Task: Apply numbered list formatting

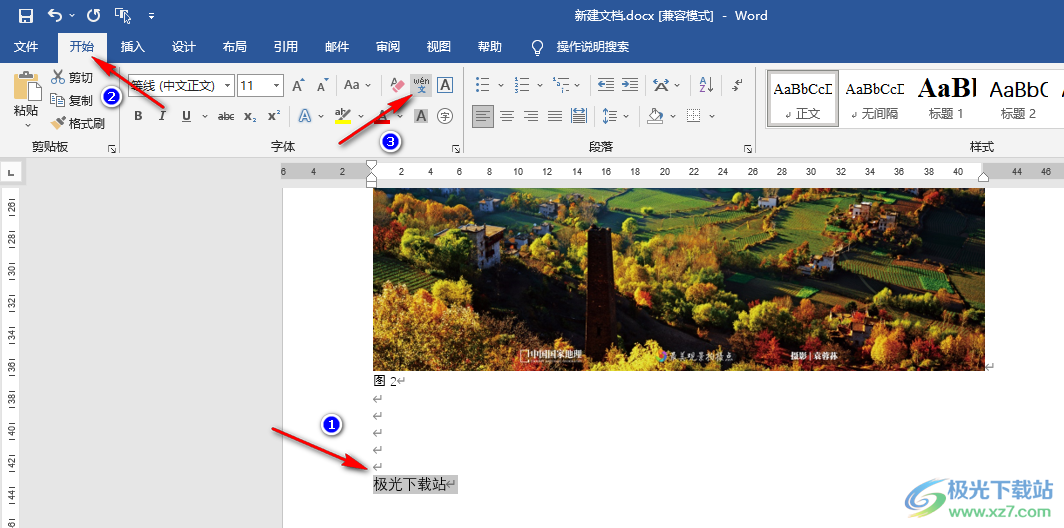Action: [x=522, y=86]
